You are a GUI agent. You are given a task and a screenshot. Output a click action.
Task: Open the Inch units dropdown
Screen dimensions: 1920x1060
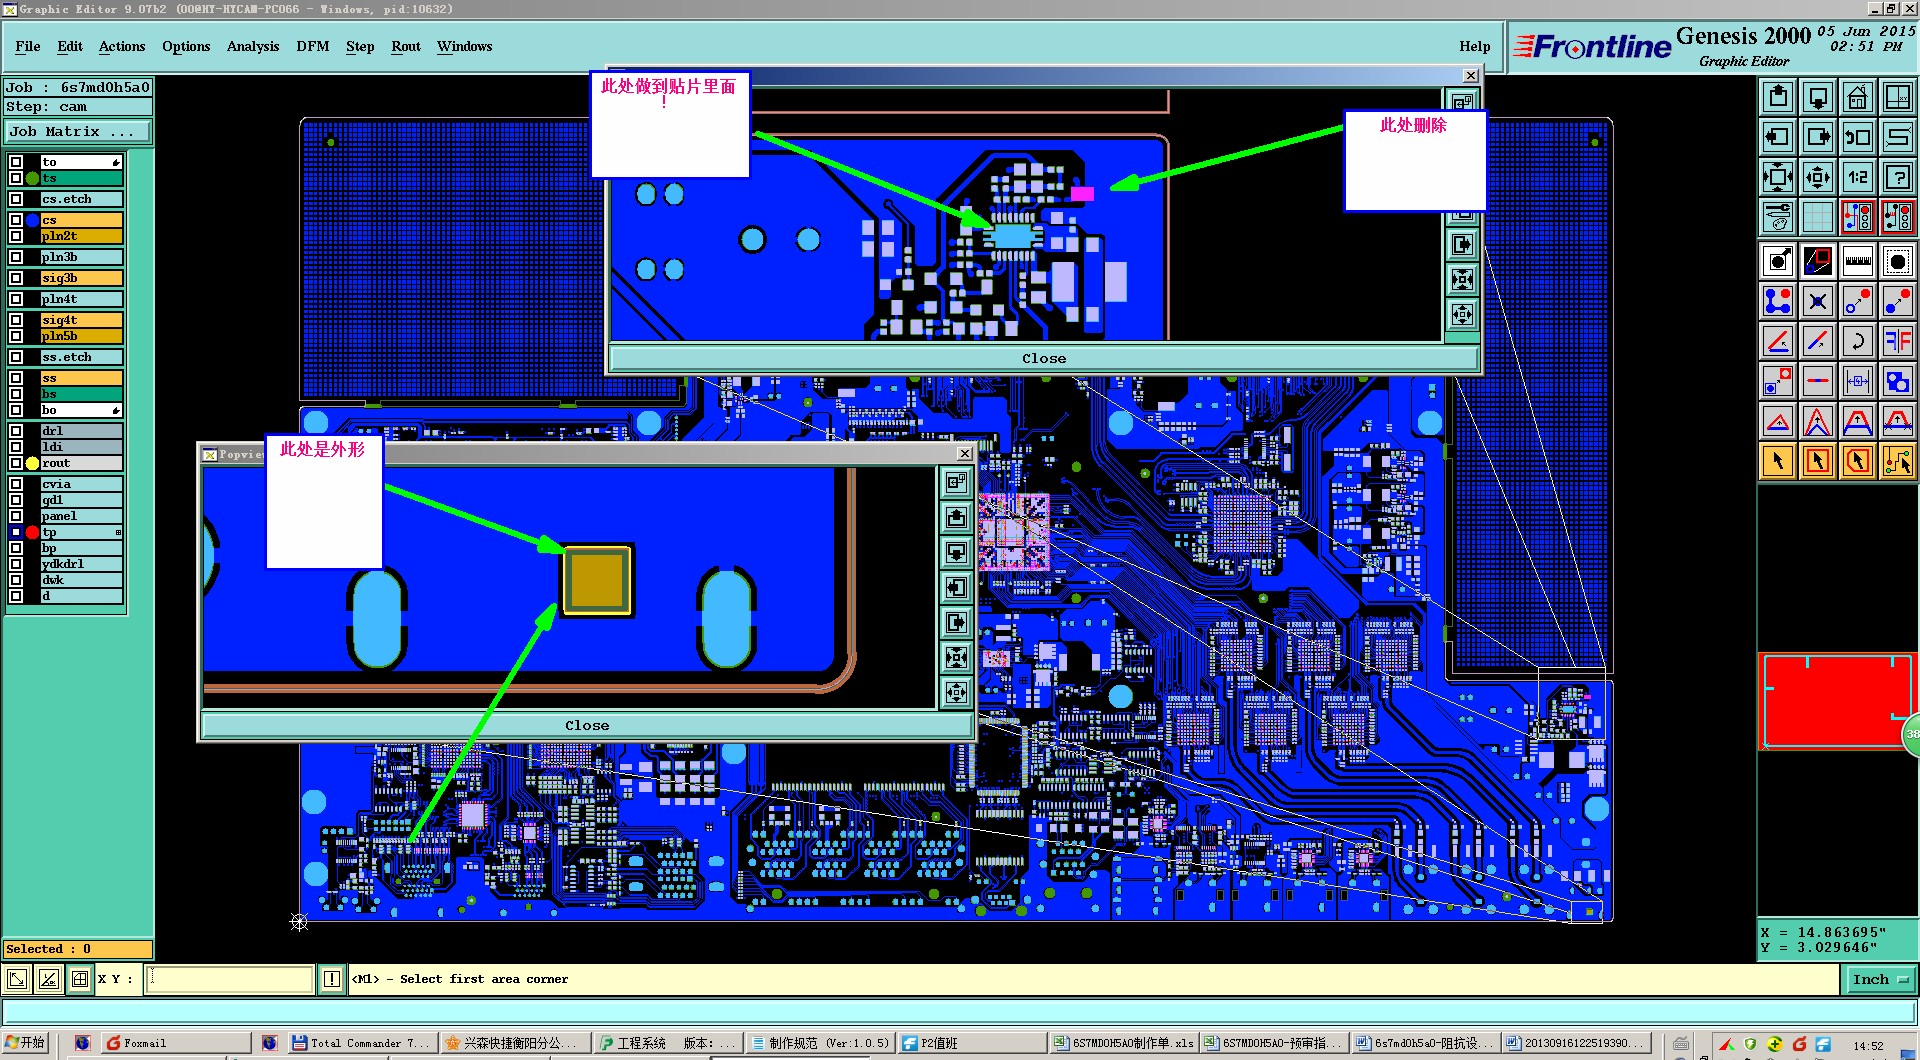1879,980
